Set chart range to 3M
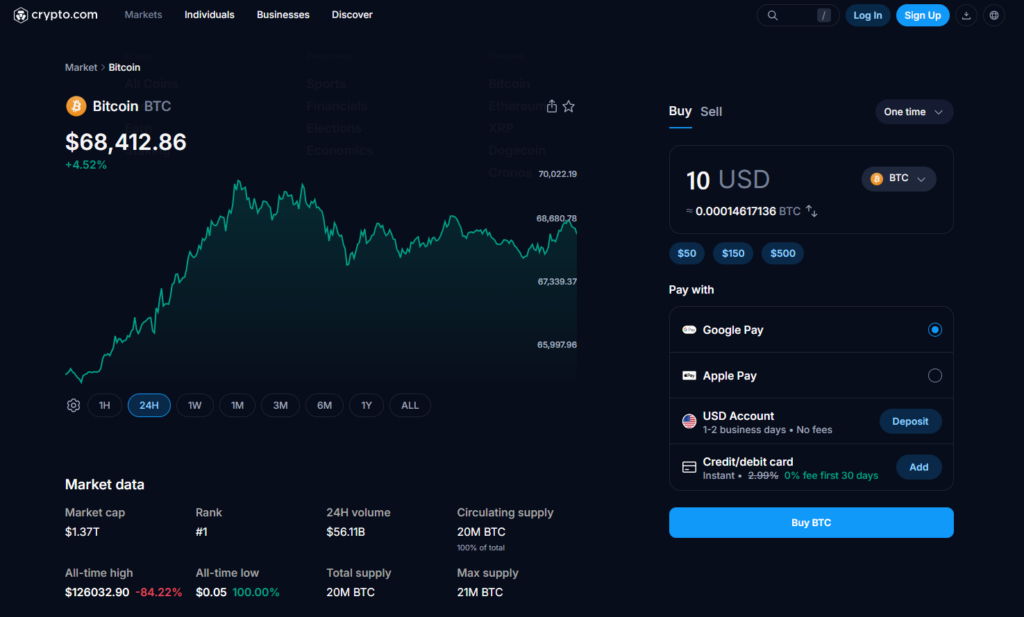This screenshot has width=1024, height=617. 280,405
